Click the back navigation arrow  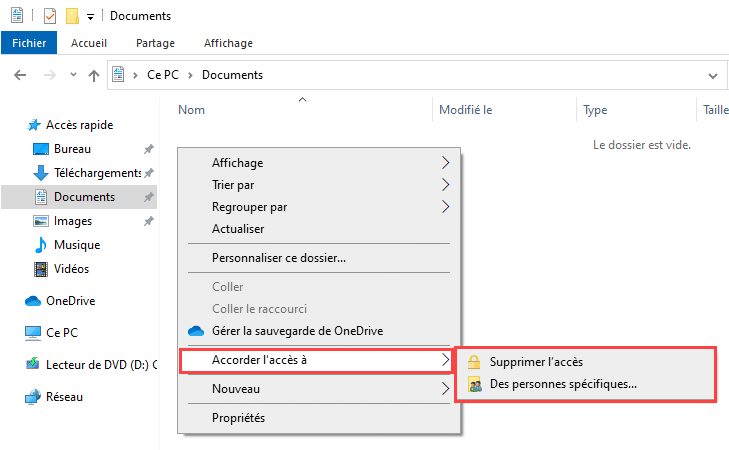pyautogui.click(x=20, y=75)
